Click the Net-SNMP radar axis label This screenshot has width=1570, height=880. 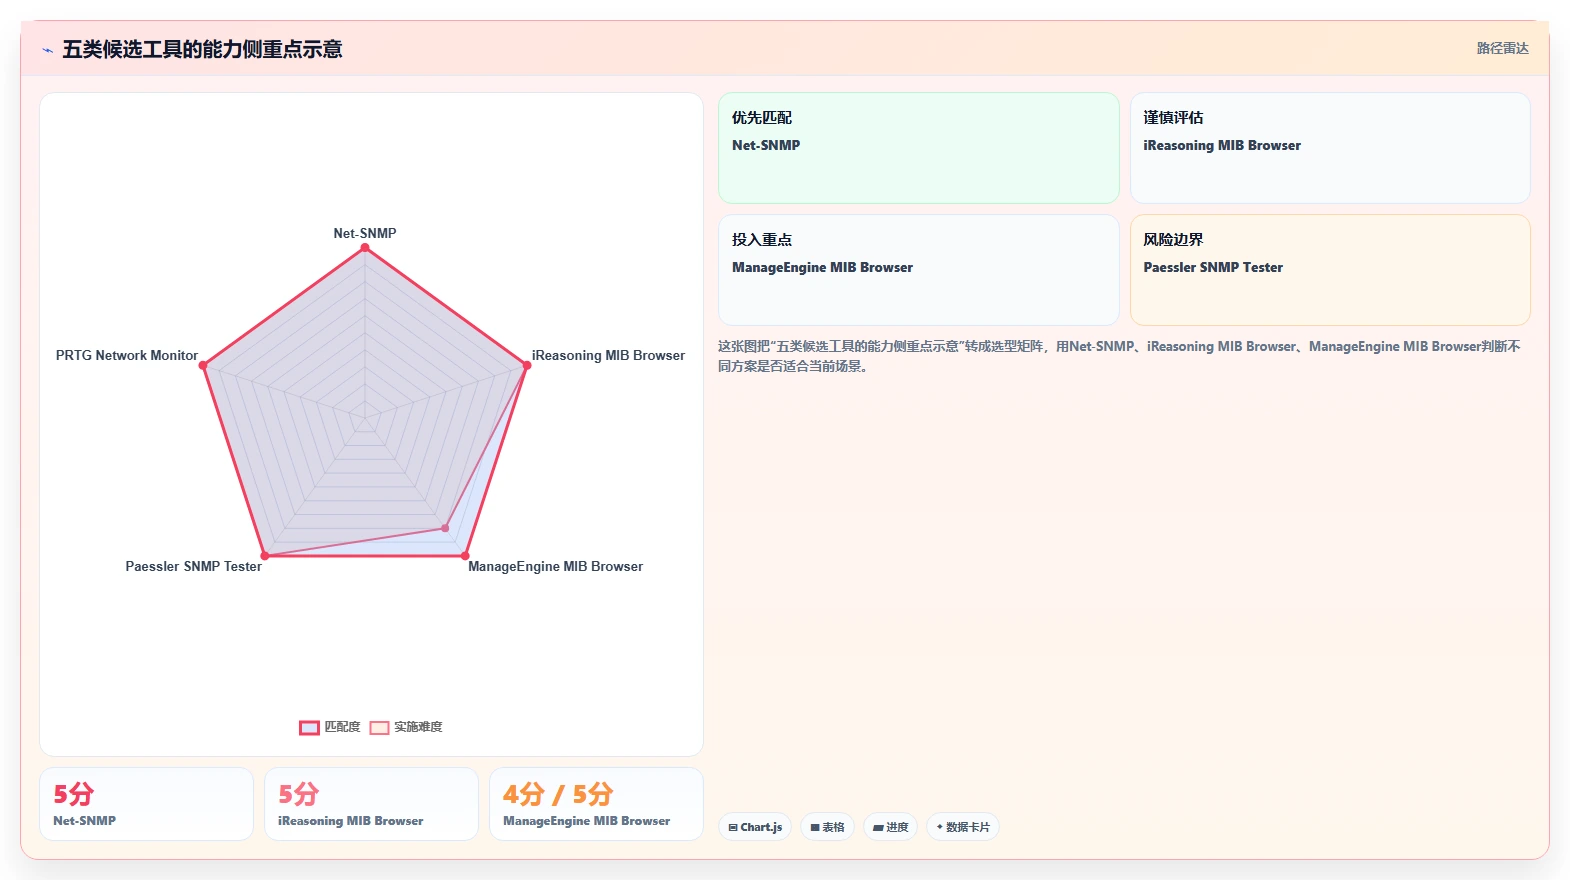[365, 233]
